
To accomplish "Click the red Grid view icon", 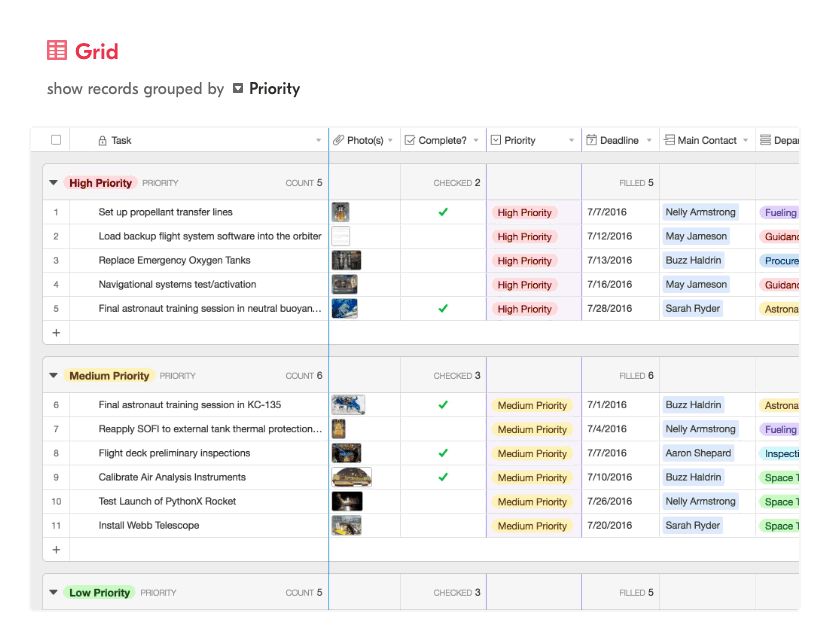I will 57,50.
